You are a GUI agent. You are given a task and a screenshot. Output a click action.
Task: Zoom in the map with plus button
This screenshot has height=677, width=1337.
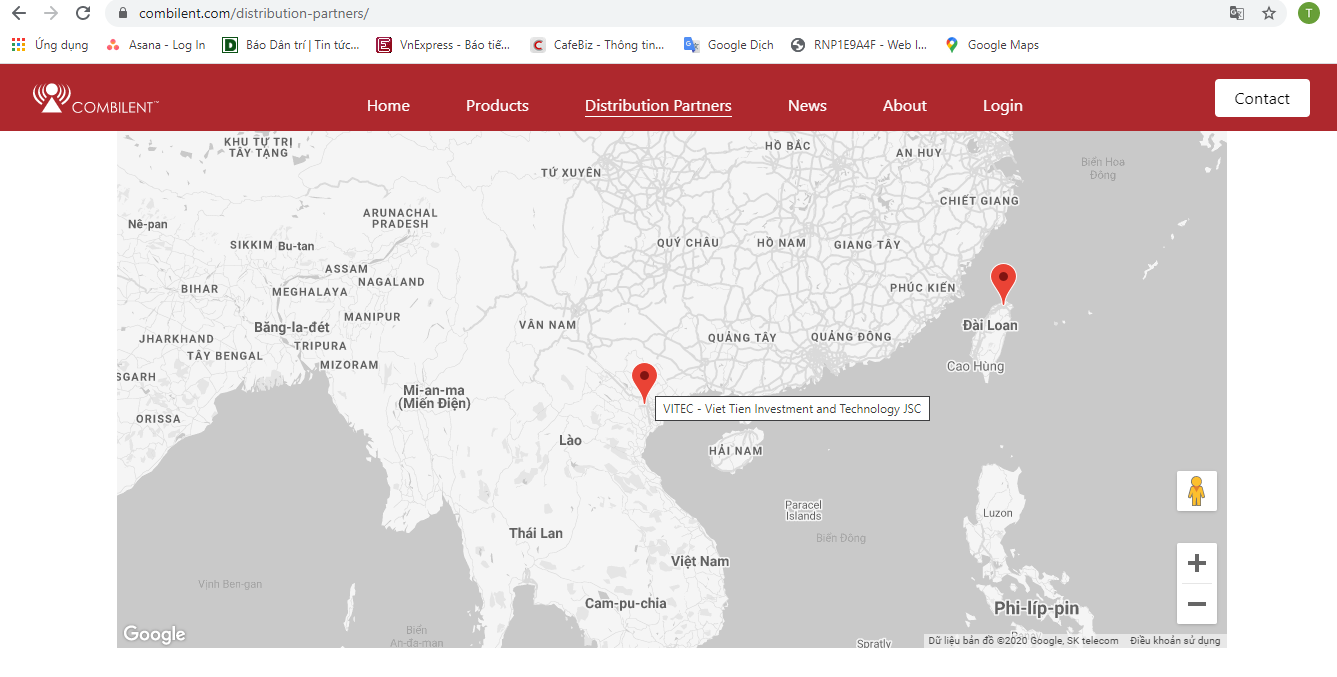click(1196, 564)
